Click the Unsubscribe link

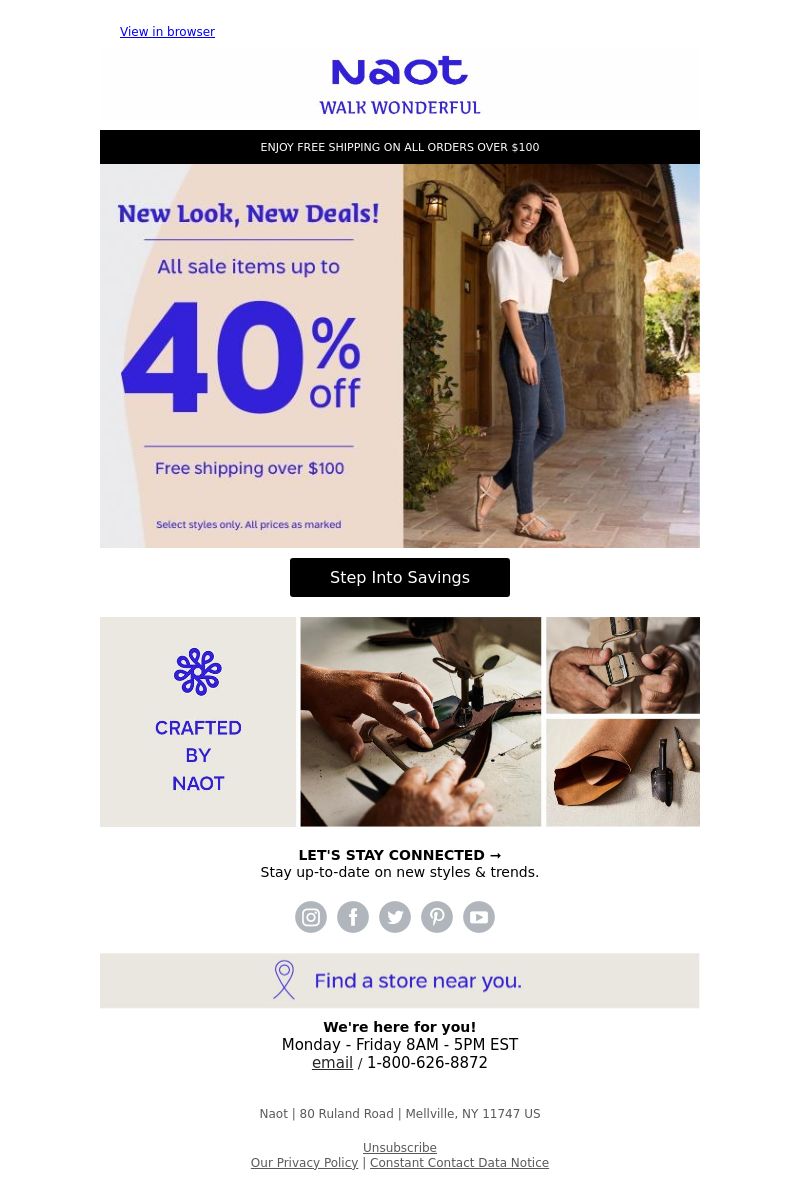tap(400, 1147)
